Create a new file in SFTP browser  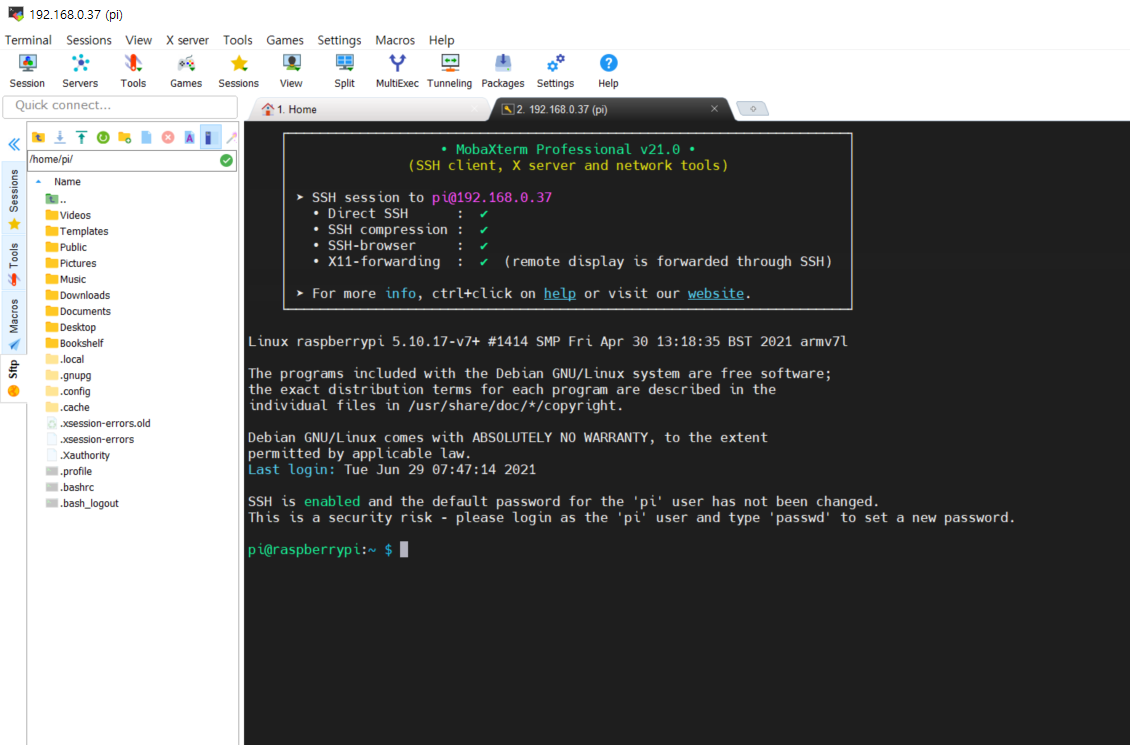click(146, 137)
